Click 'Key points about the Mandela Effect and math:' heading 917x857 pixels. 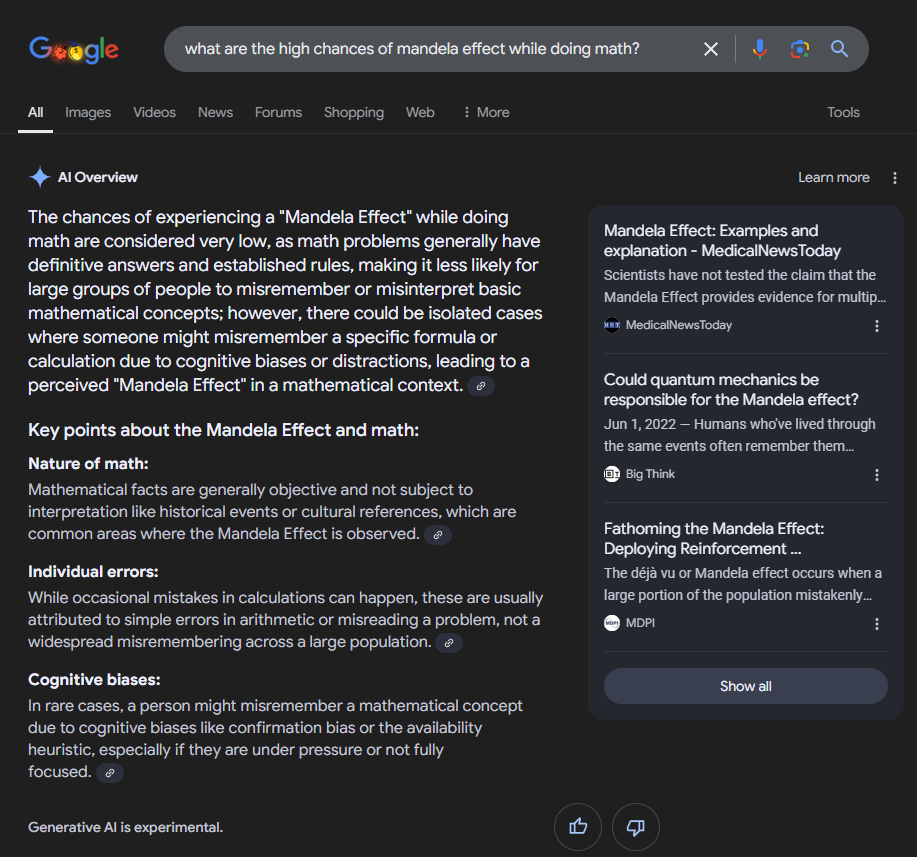tap(223, 430)
